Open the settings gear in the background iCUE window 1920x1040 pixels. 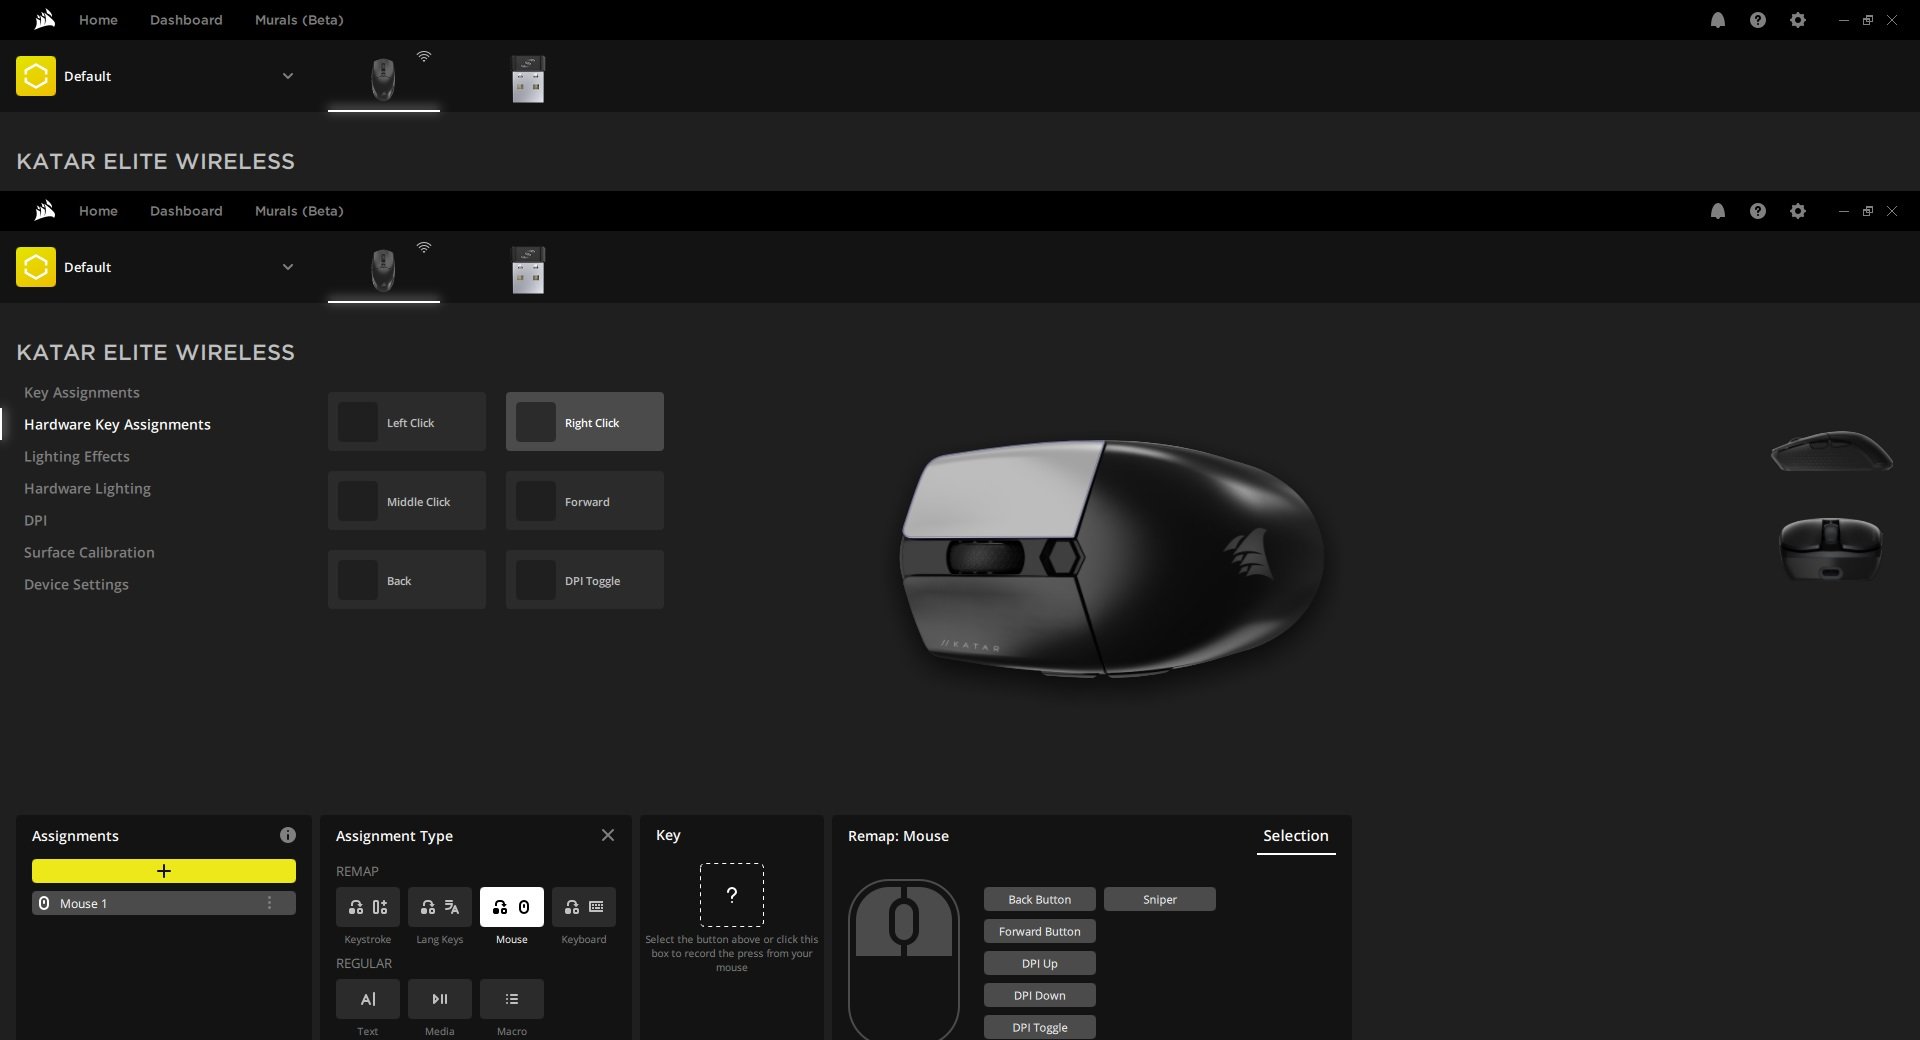(1798, 20)
